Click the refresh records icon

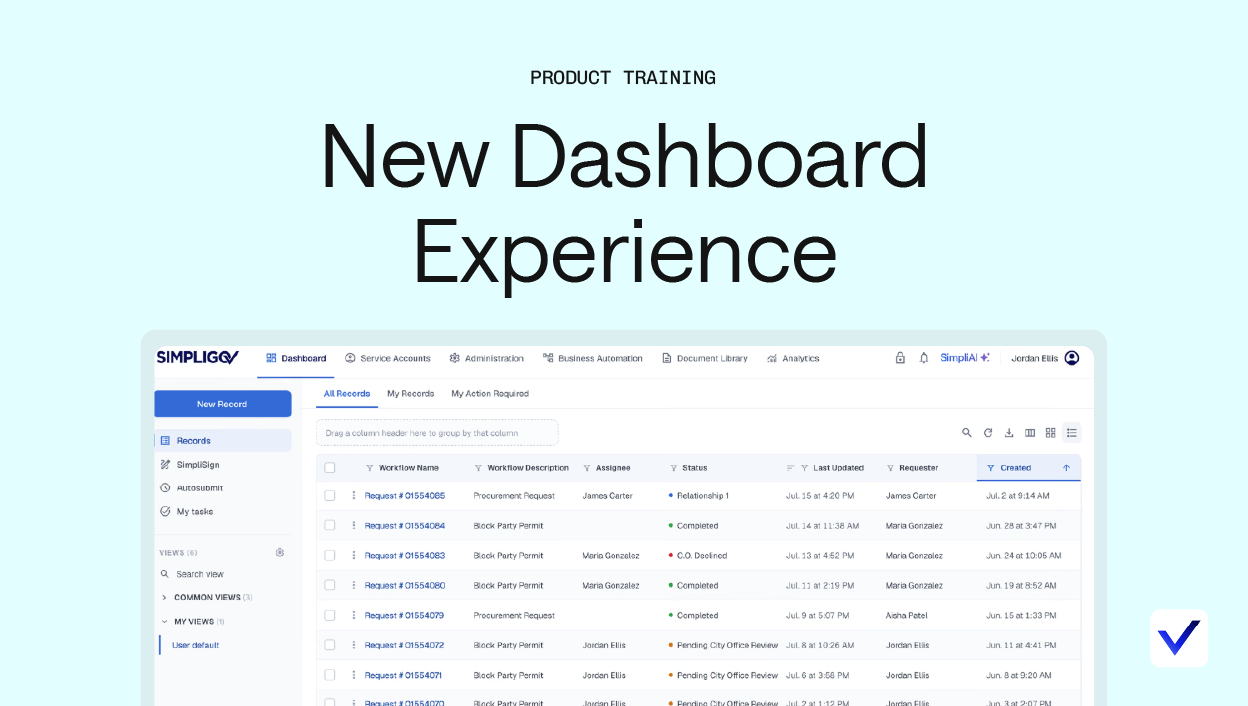[x=988, y=433]
